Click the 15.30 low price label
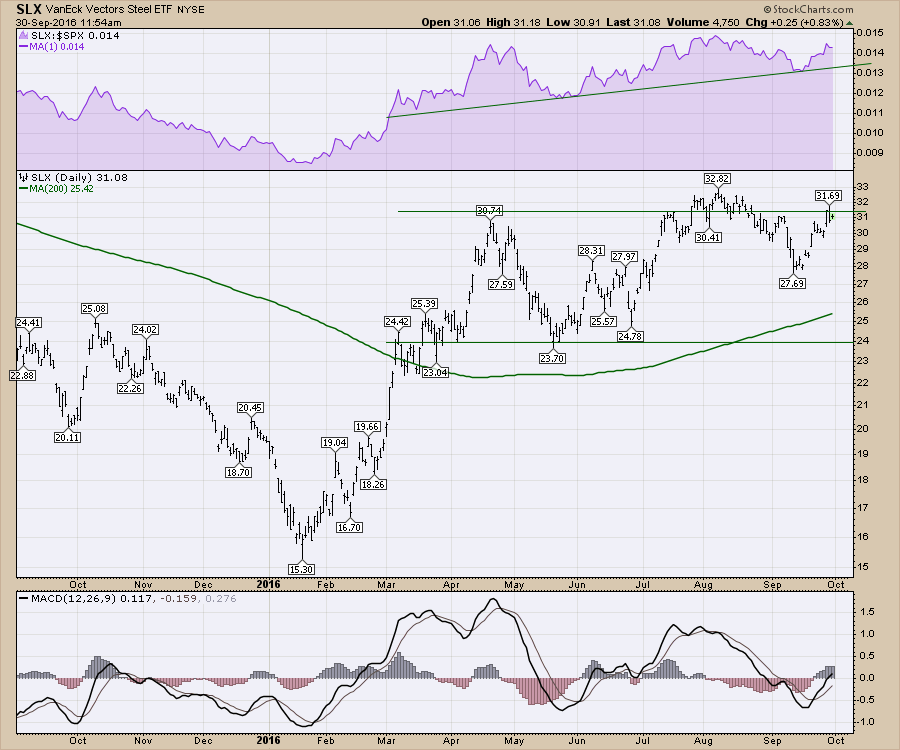 pyautogui.click(x=301, y=569)
